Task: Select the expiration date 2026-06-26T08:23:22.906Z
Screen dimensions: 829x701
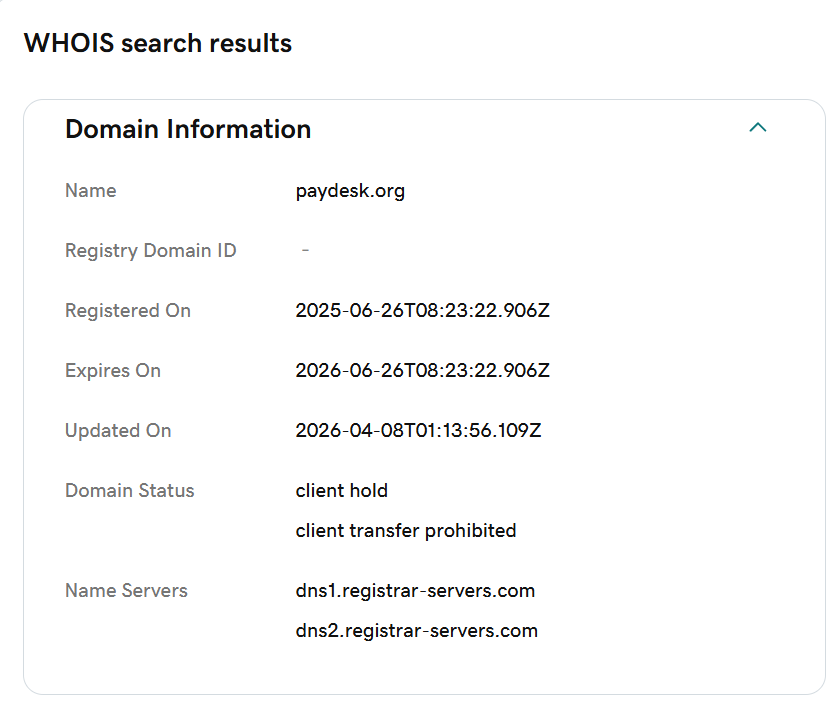Action: click(x=422, y=370)
